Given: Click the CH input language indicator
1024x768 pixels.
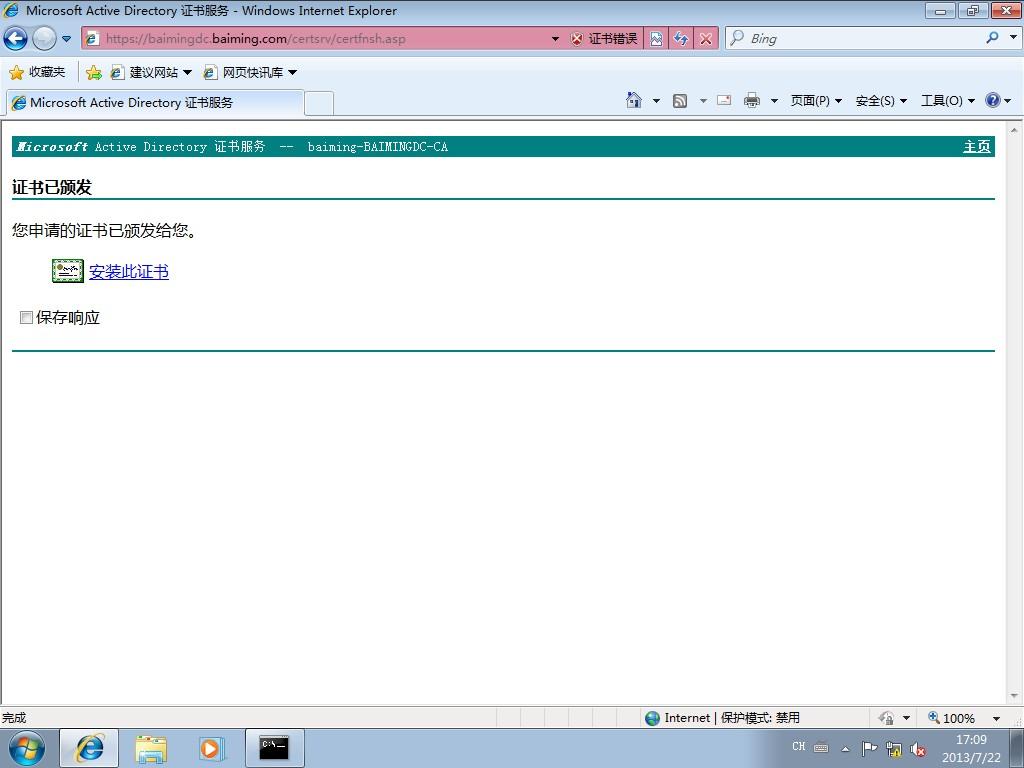Looking at the screenshot, I should pos(799,746).
